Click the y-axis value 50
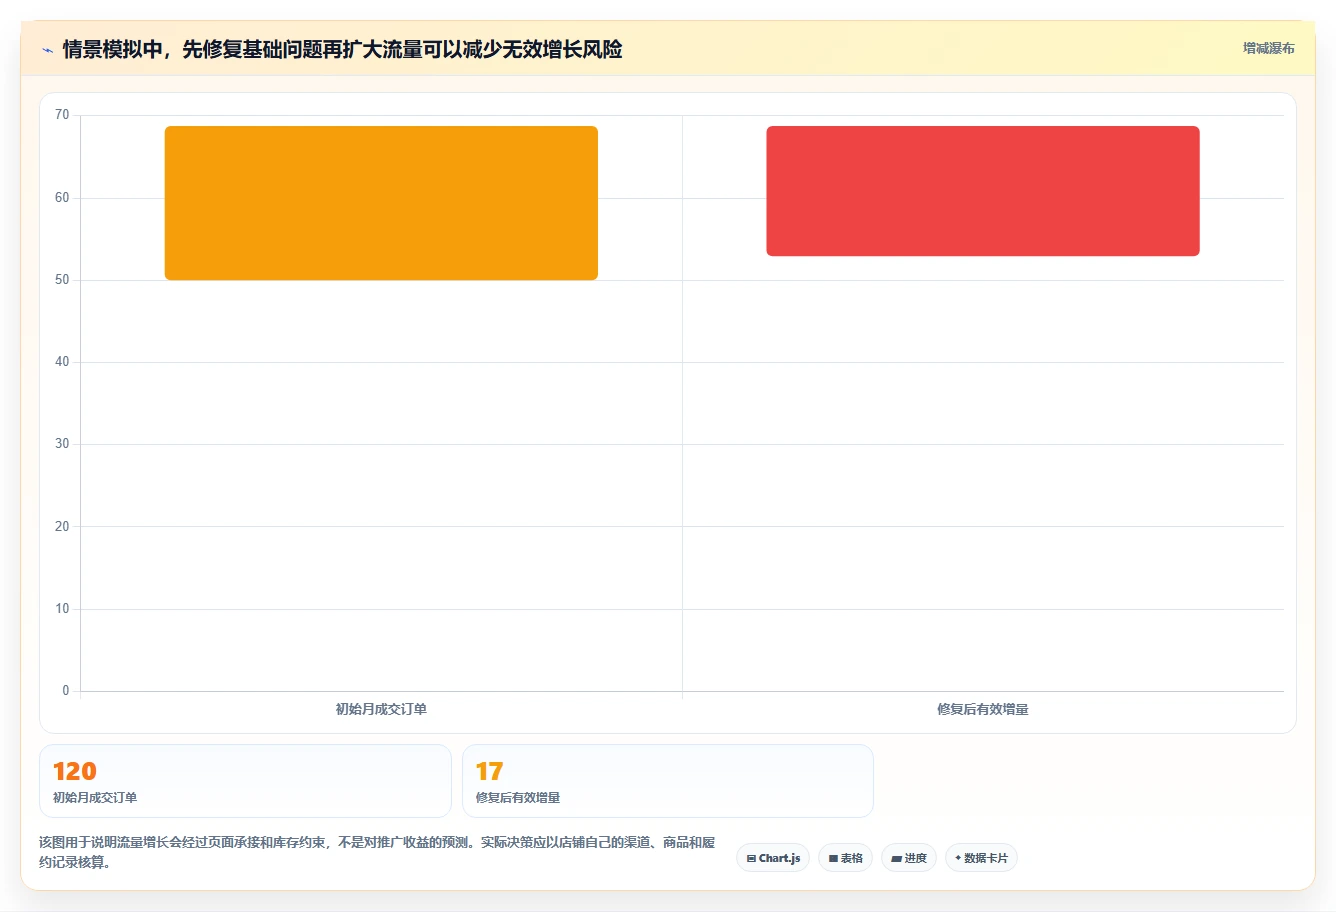 coord(62,280)
